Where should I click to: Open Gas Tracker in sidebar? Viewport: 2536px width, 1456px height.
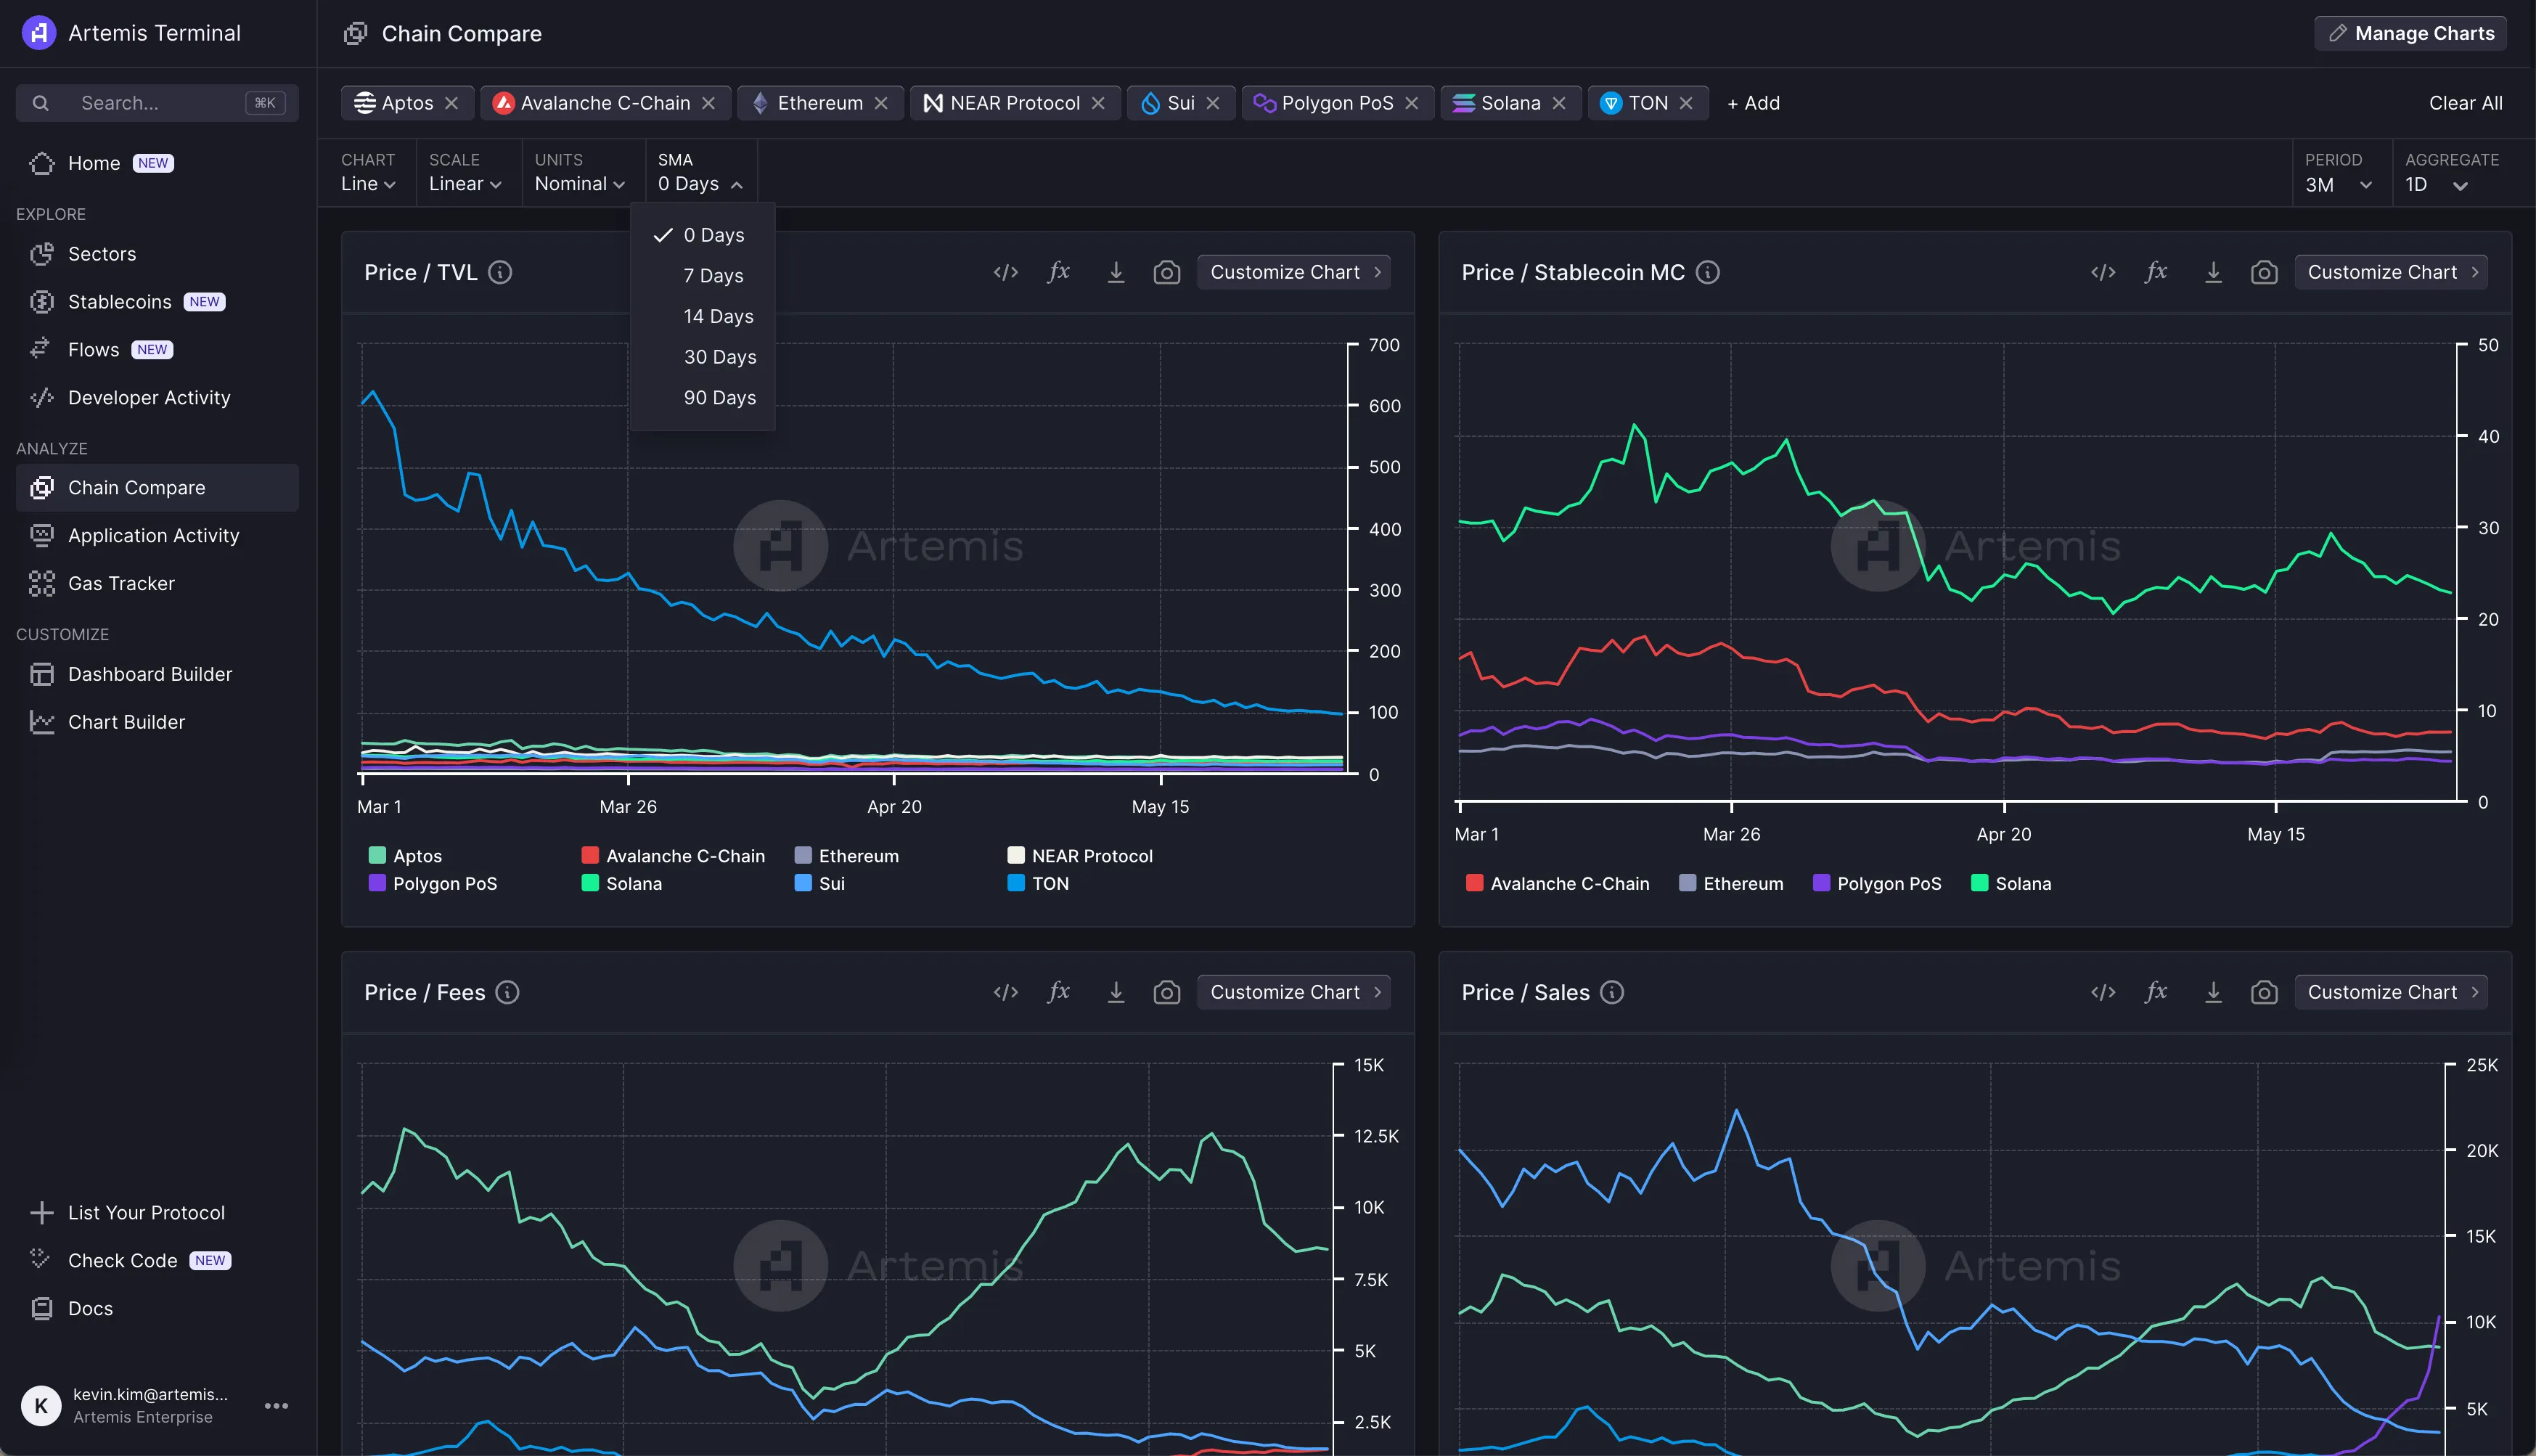tap(157, 584)
